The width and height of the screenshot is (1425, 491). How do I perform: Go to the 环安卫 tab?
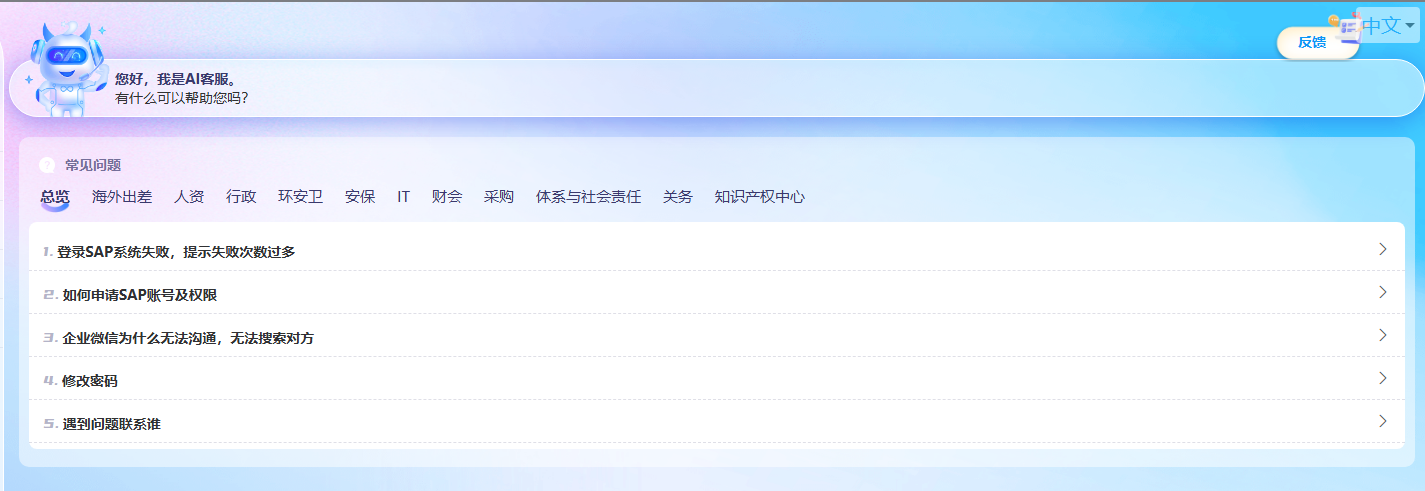[300, 197]
